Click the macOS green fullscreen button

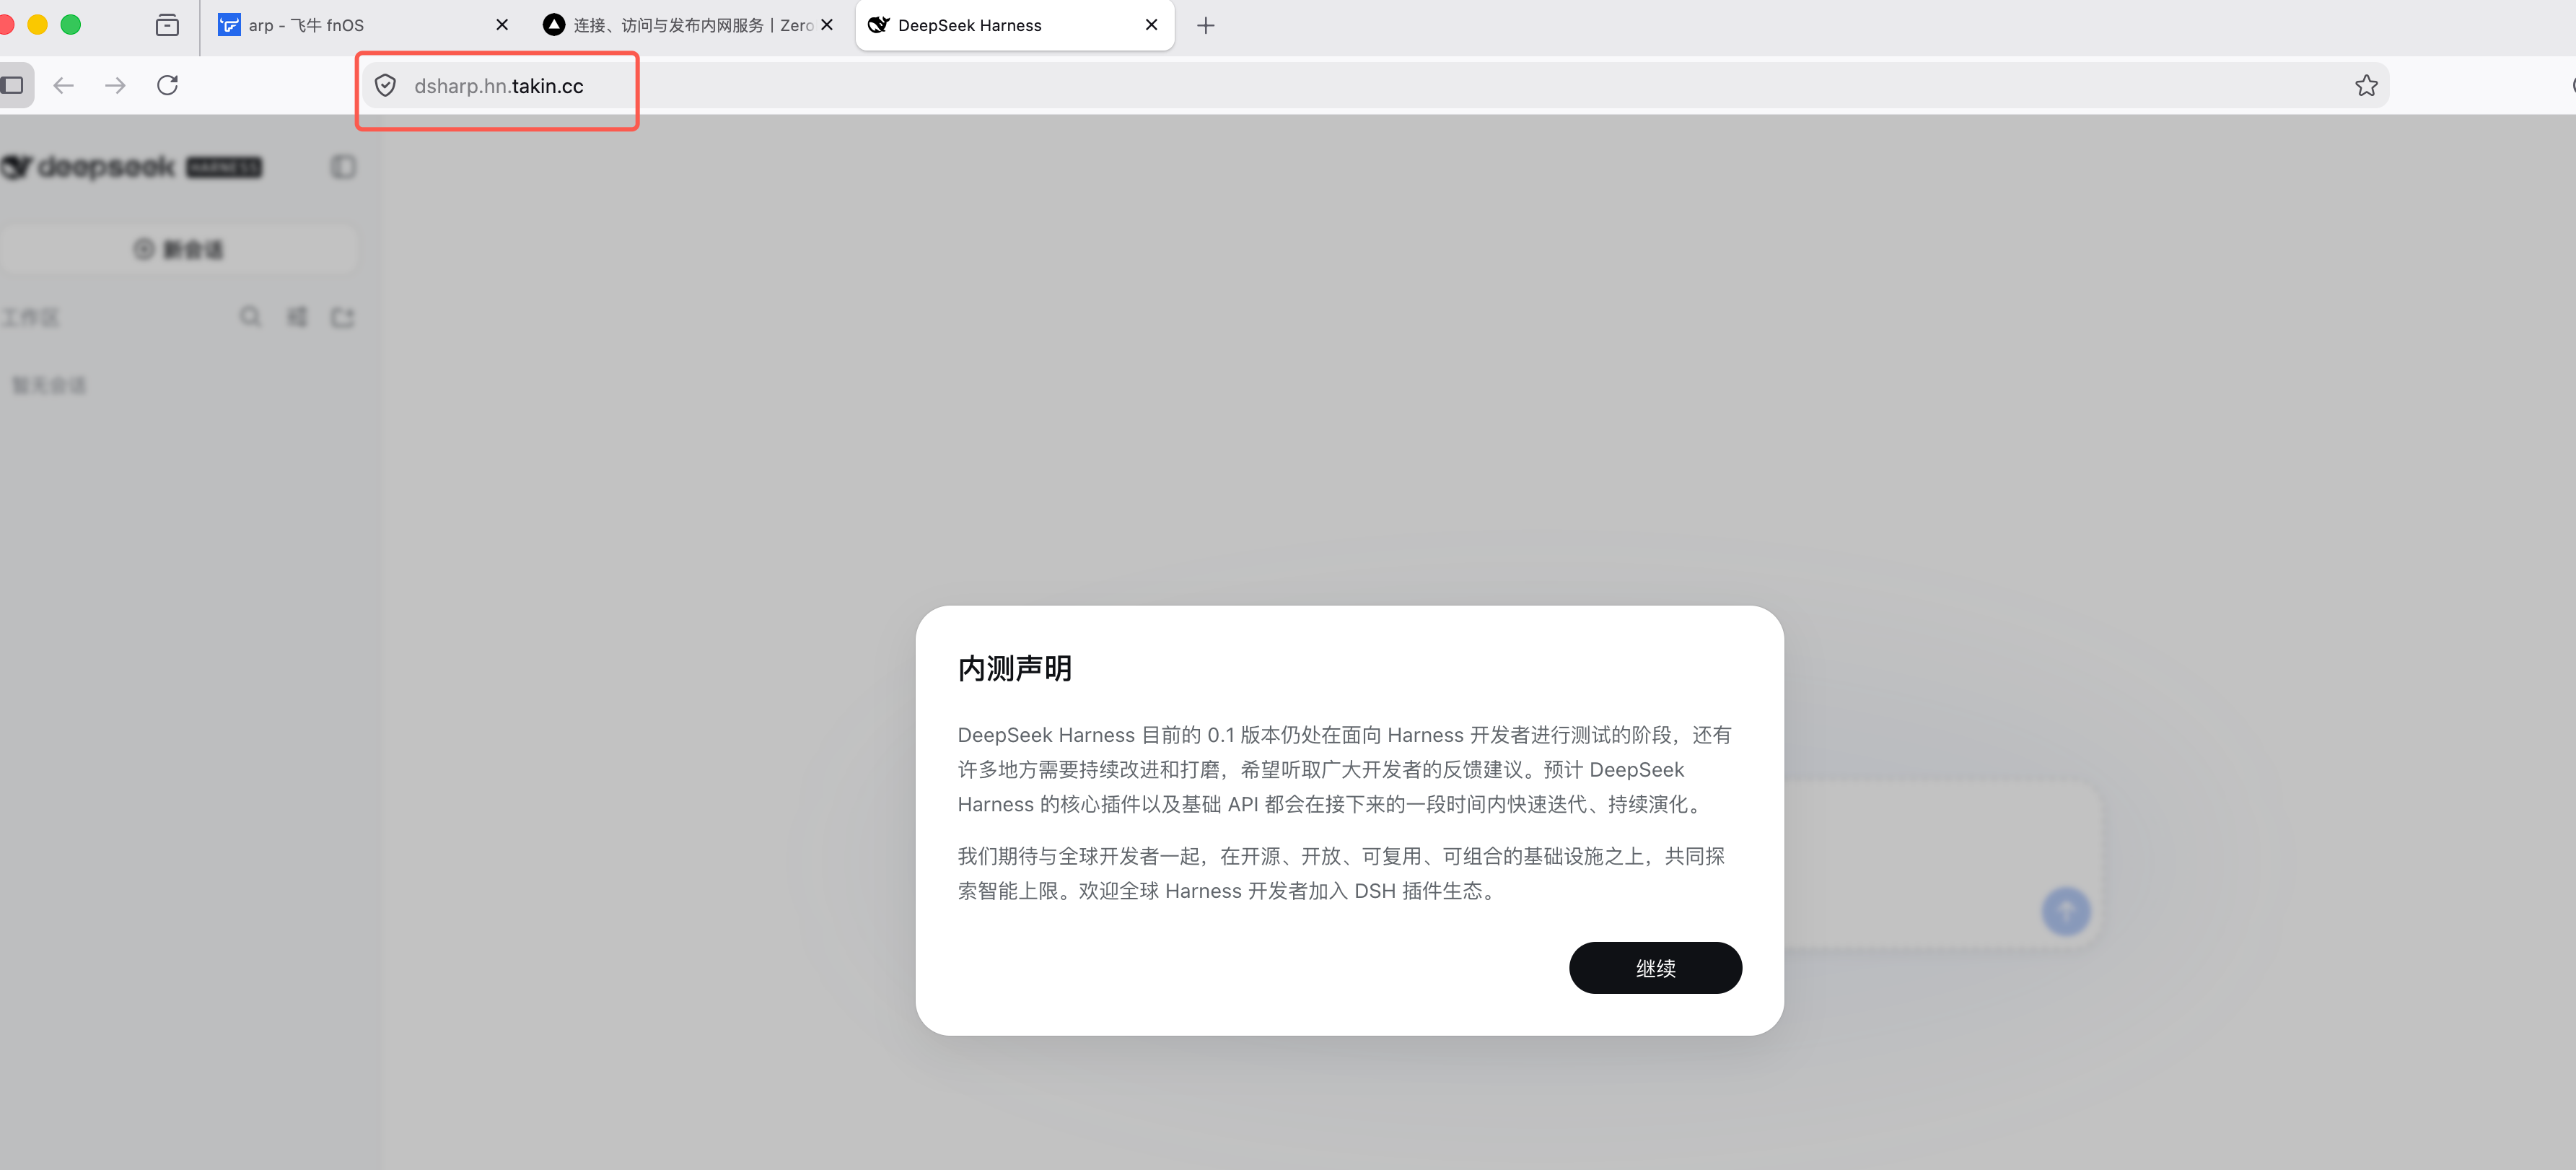70,25
